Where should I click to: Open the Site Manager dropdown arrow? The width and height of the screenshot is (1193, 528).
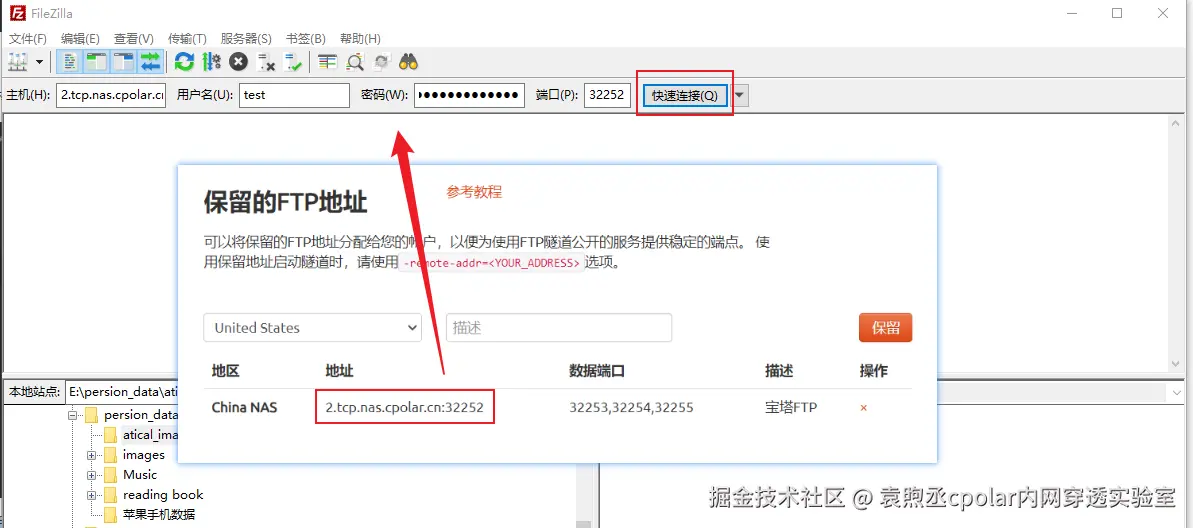(x=38, y=62)
